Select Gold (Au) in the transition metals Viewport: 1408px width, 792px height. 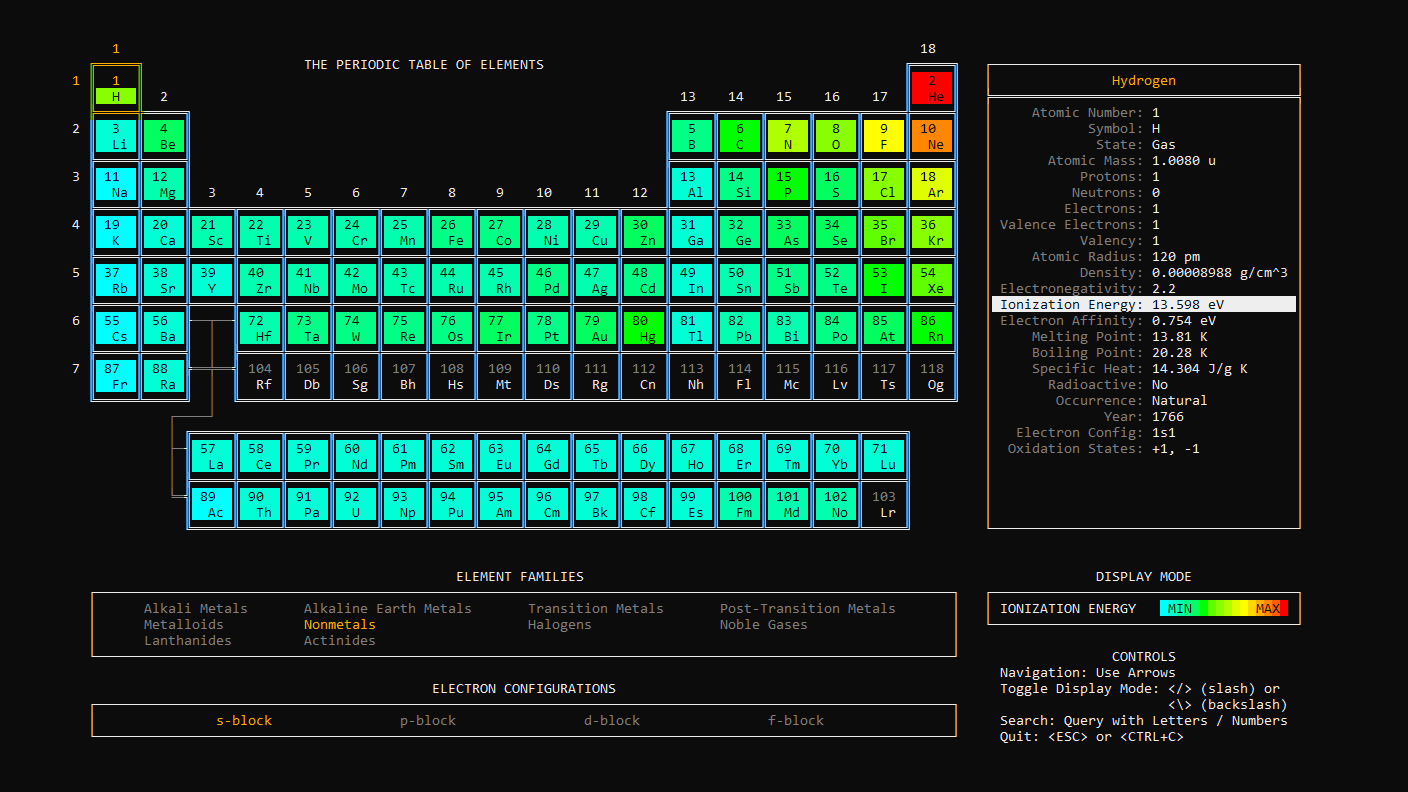(x=596, y=328)
